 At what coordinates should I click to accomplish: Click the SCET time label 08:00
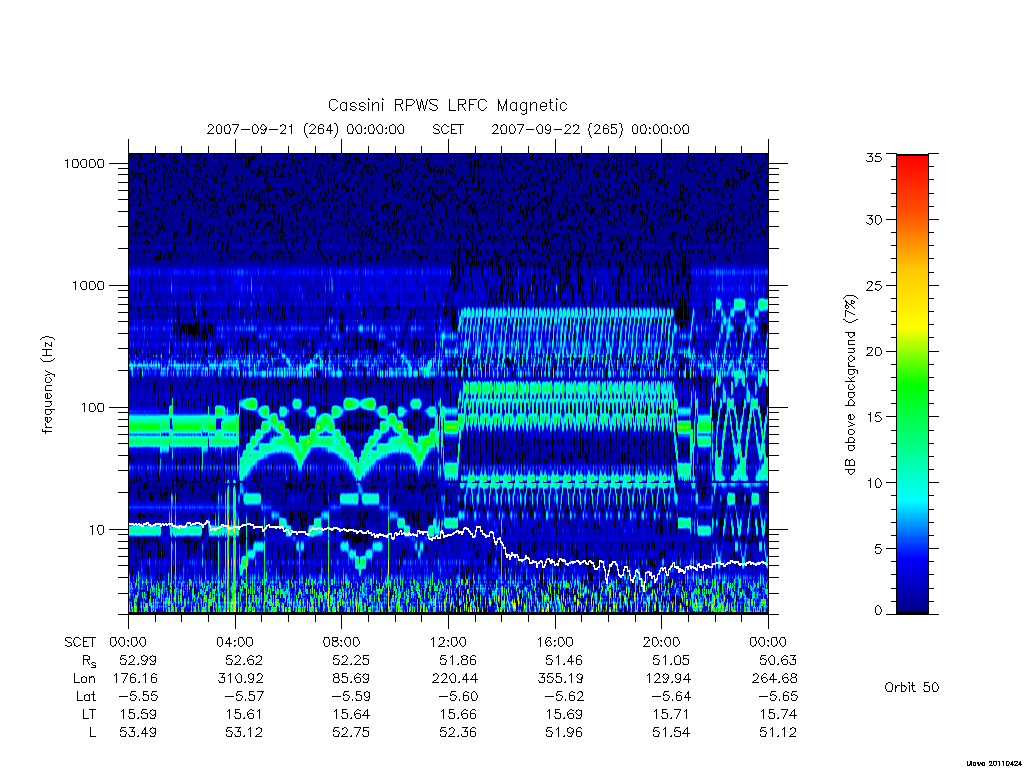click(x=342, y=642)
